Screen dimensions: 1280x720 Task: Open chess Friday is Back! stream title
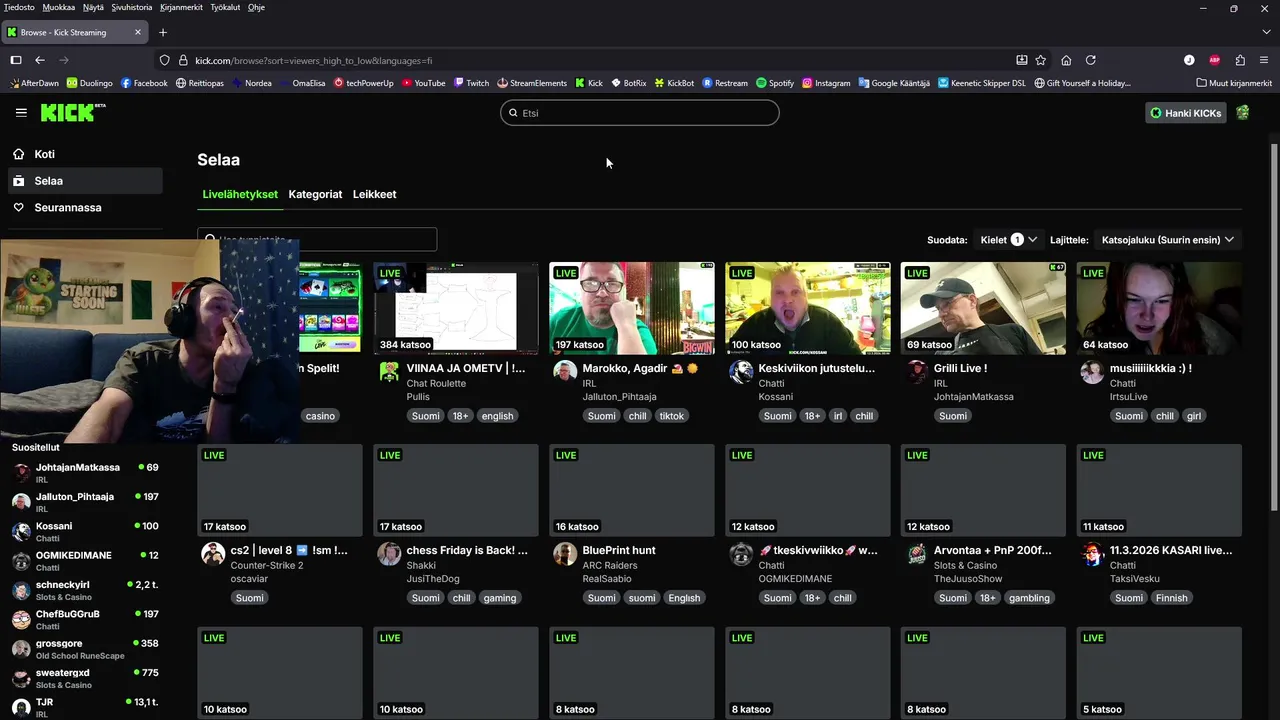[x=467, y=550]
